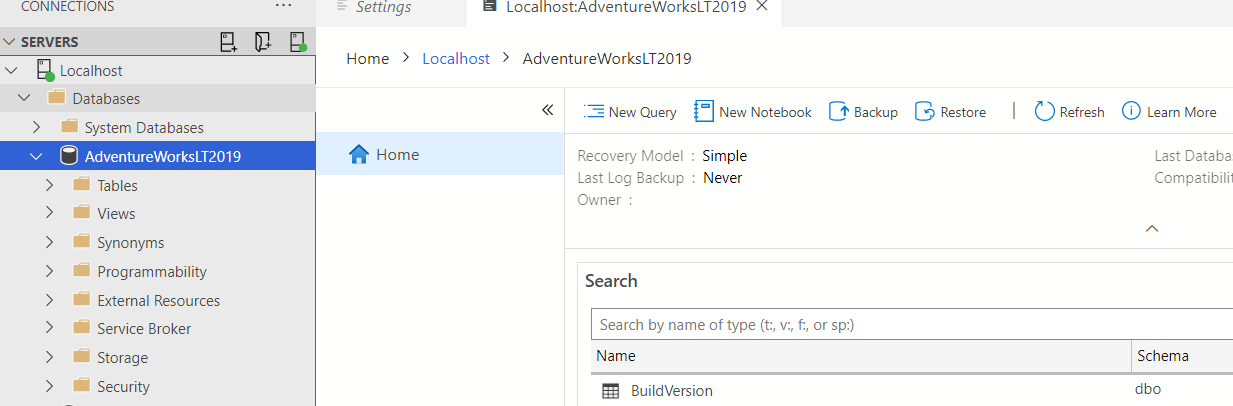Click the Service Broker folder icon
The image size is (1233, 406).
[82, 328]
